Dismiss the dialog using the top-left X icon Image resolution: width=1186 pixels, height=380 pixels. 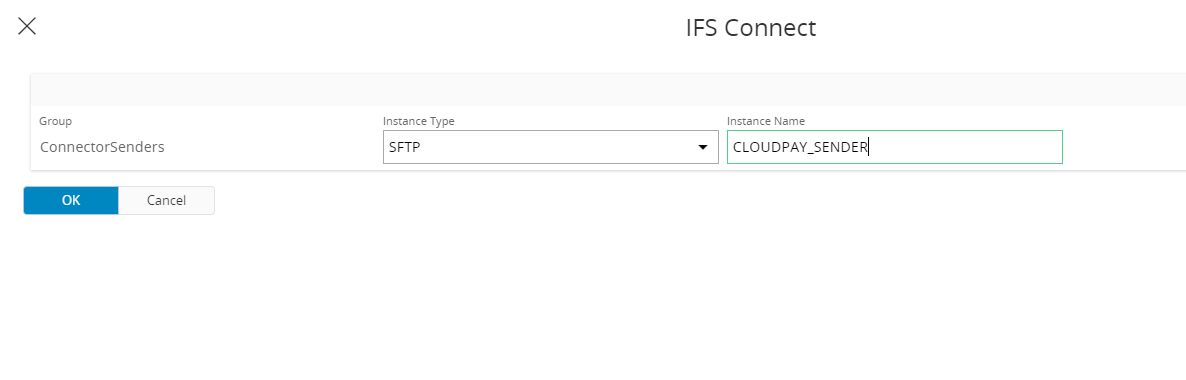coord(27,26)
